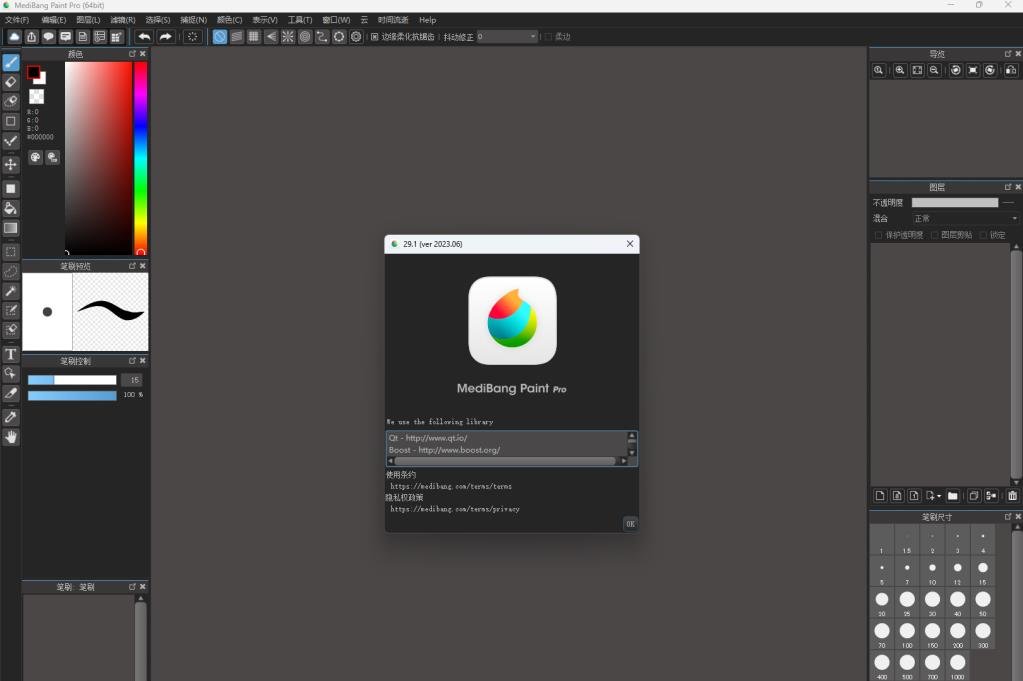
Task: Open the layer blend mode dropdown
Action: pos(966,219)
